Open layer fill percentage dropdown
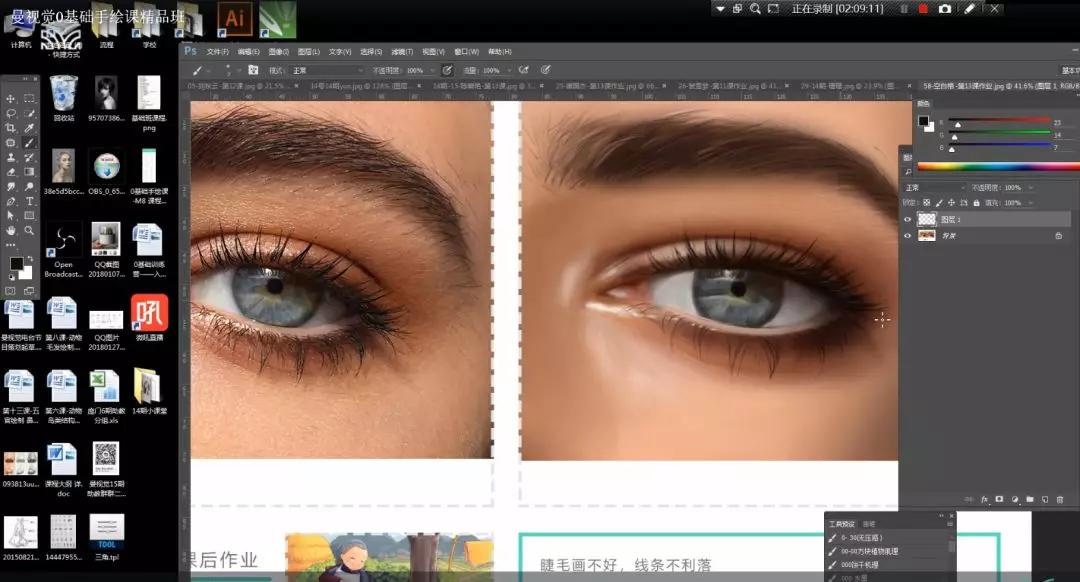1080x582 pixels. point(1030,203)
